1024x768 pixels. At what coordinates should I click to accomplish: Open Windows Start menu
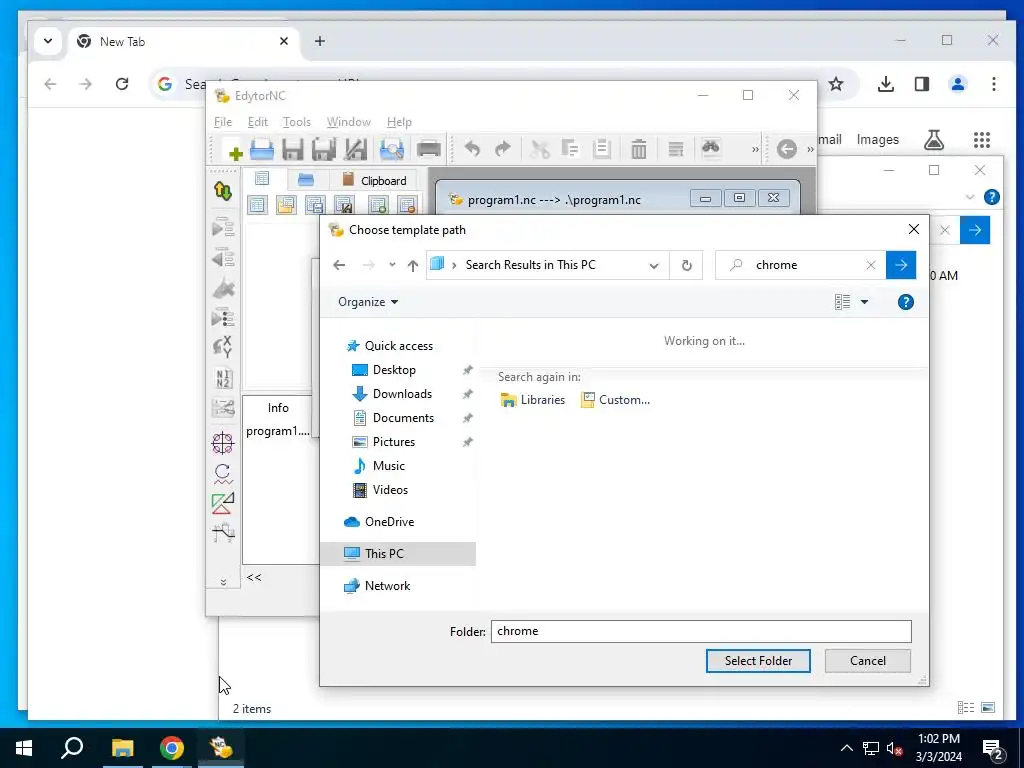(24, 748)
